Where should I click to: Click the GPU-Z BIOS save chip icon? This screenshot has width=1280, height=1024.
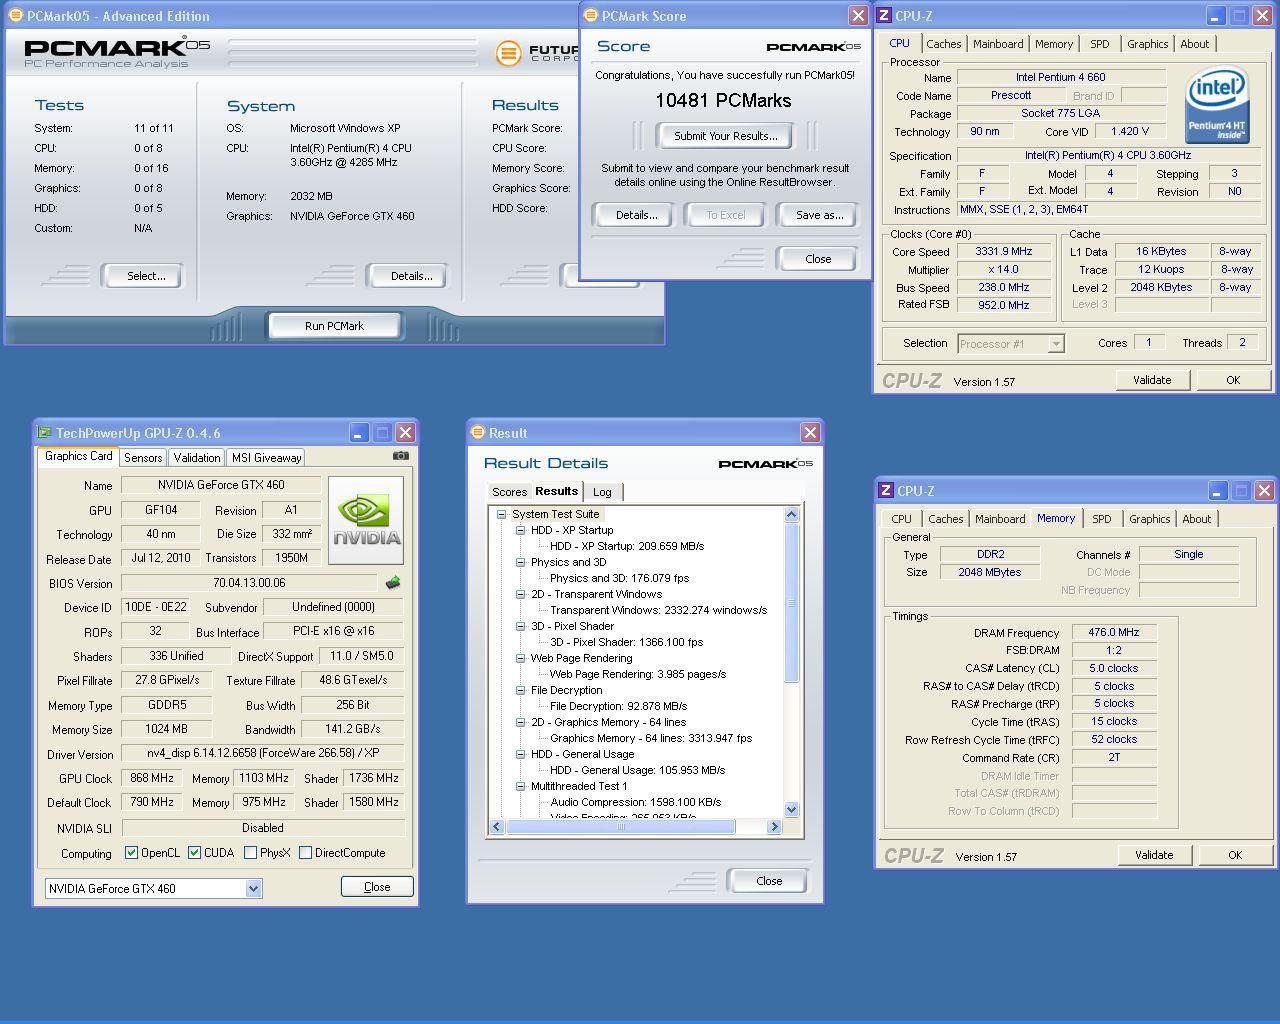point(393,582)
